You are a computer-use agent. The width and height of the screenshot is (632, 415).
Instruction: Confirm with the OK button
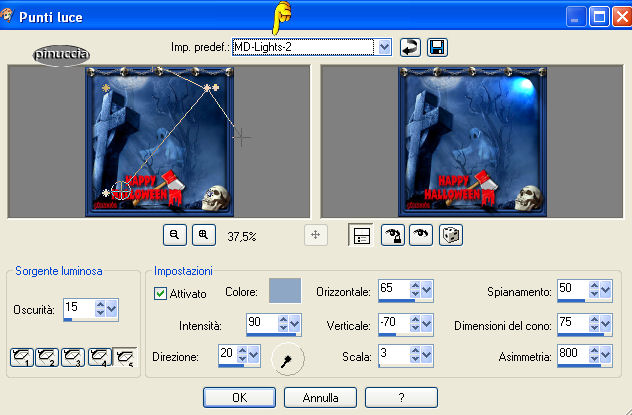[x=239, y=398]
